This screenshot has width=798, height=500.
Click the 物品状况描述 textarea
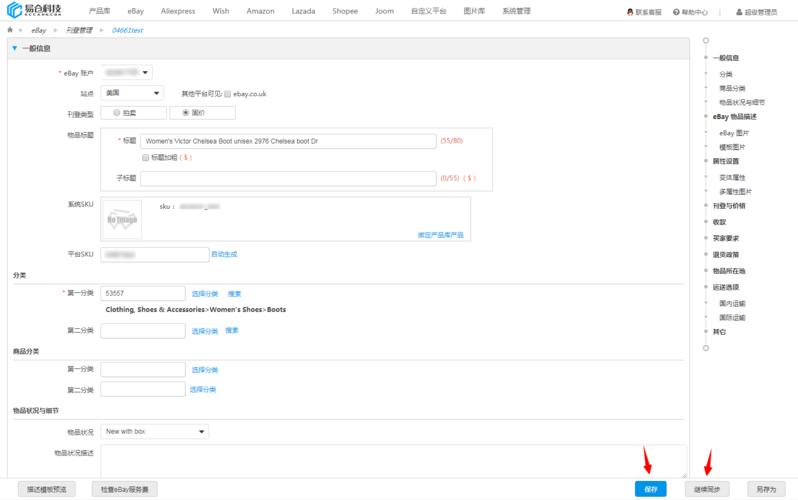(393, 461)
